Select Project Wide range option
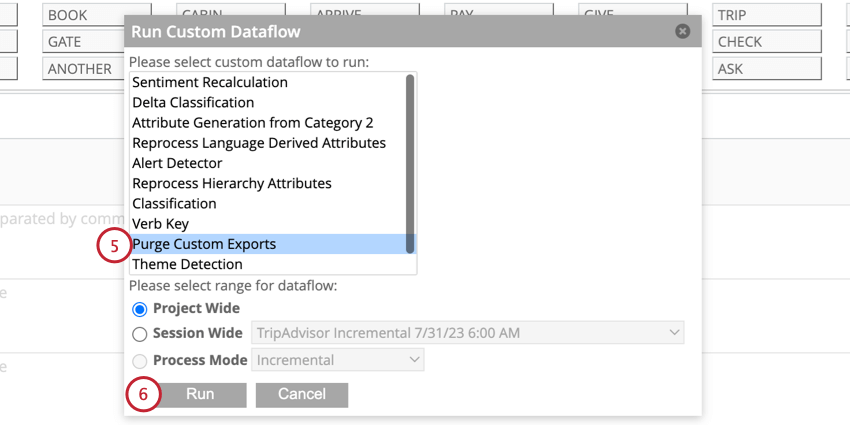 point(140,309)
